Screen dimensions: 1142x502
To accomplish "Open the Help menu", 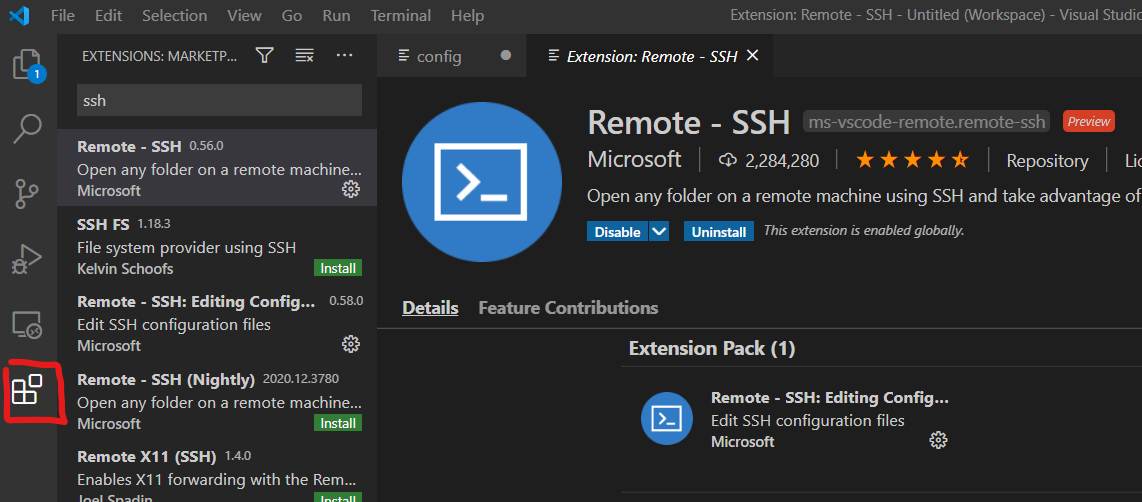I will point(467,15).
